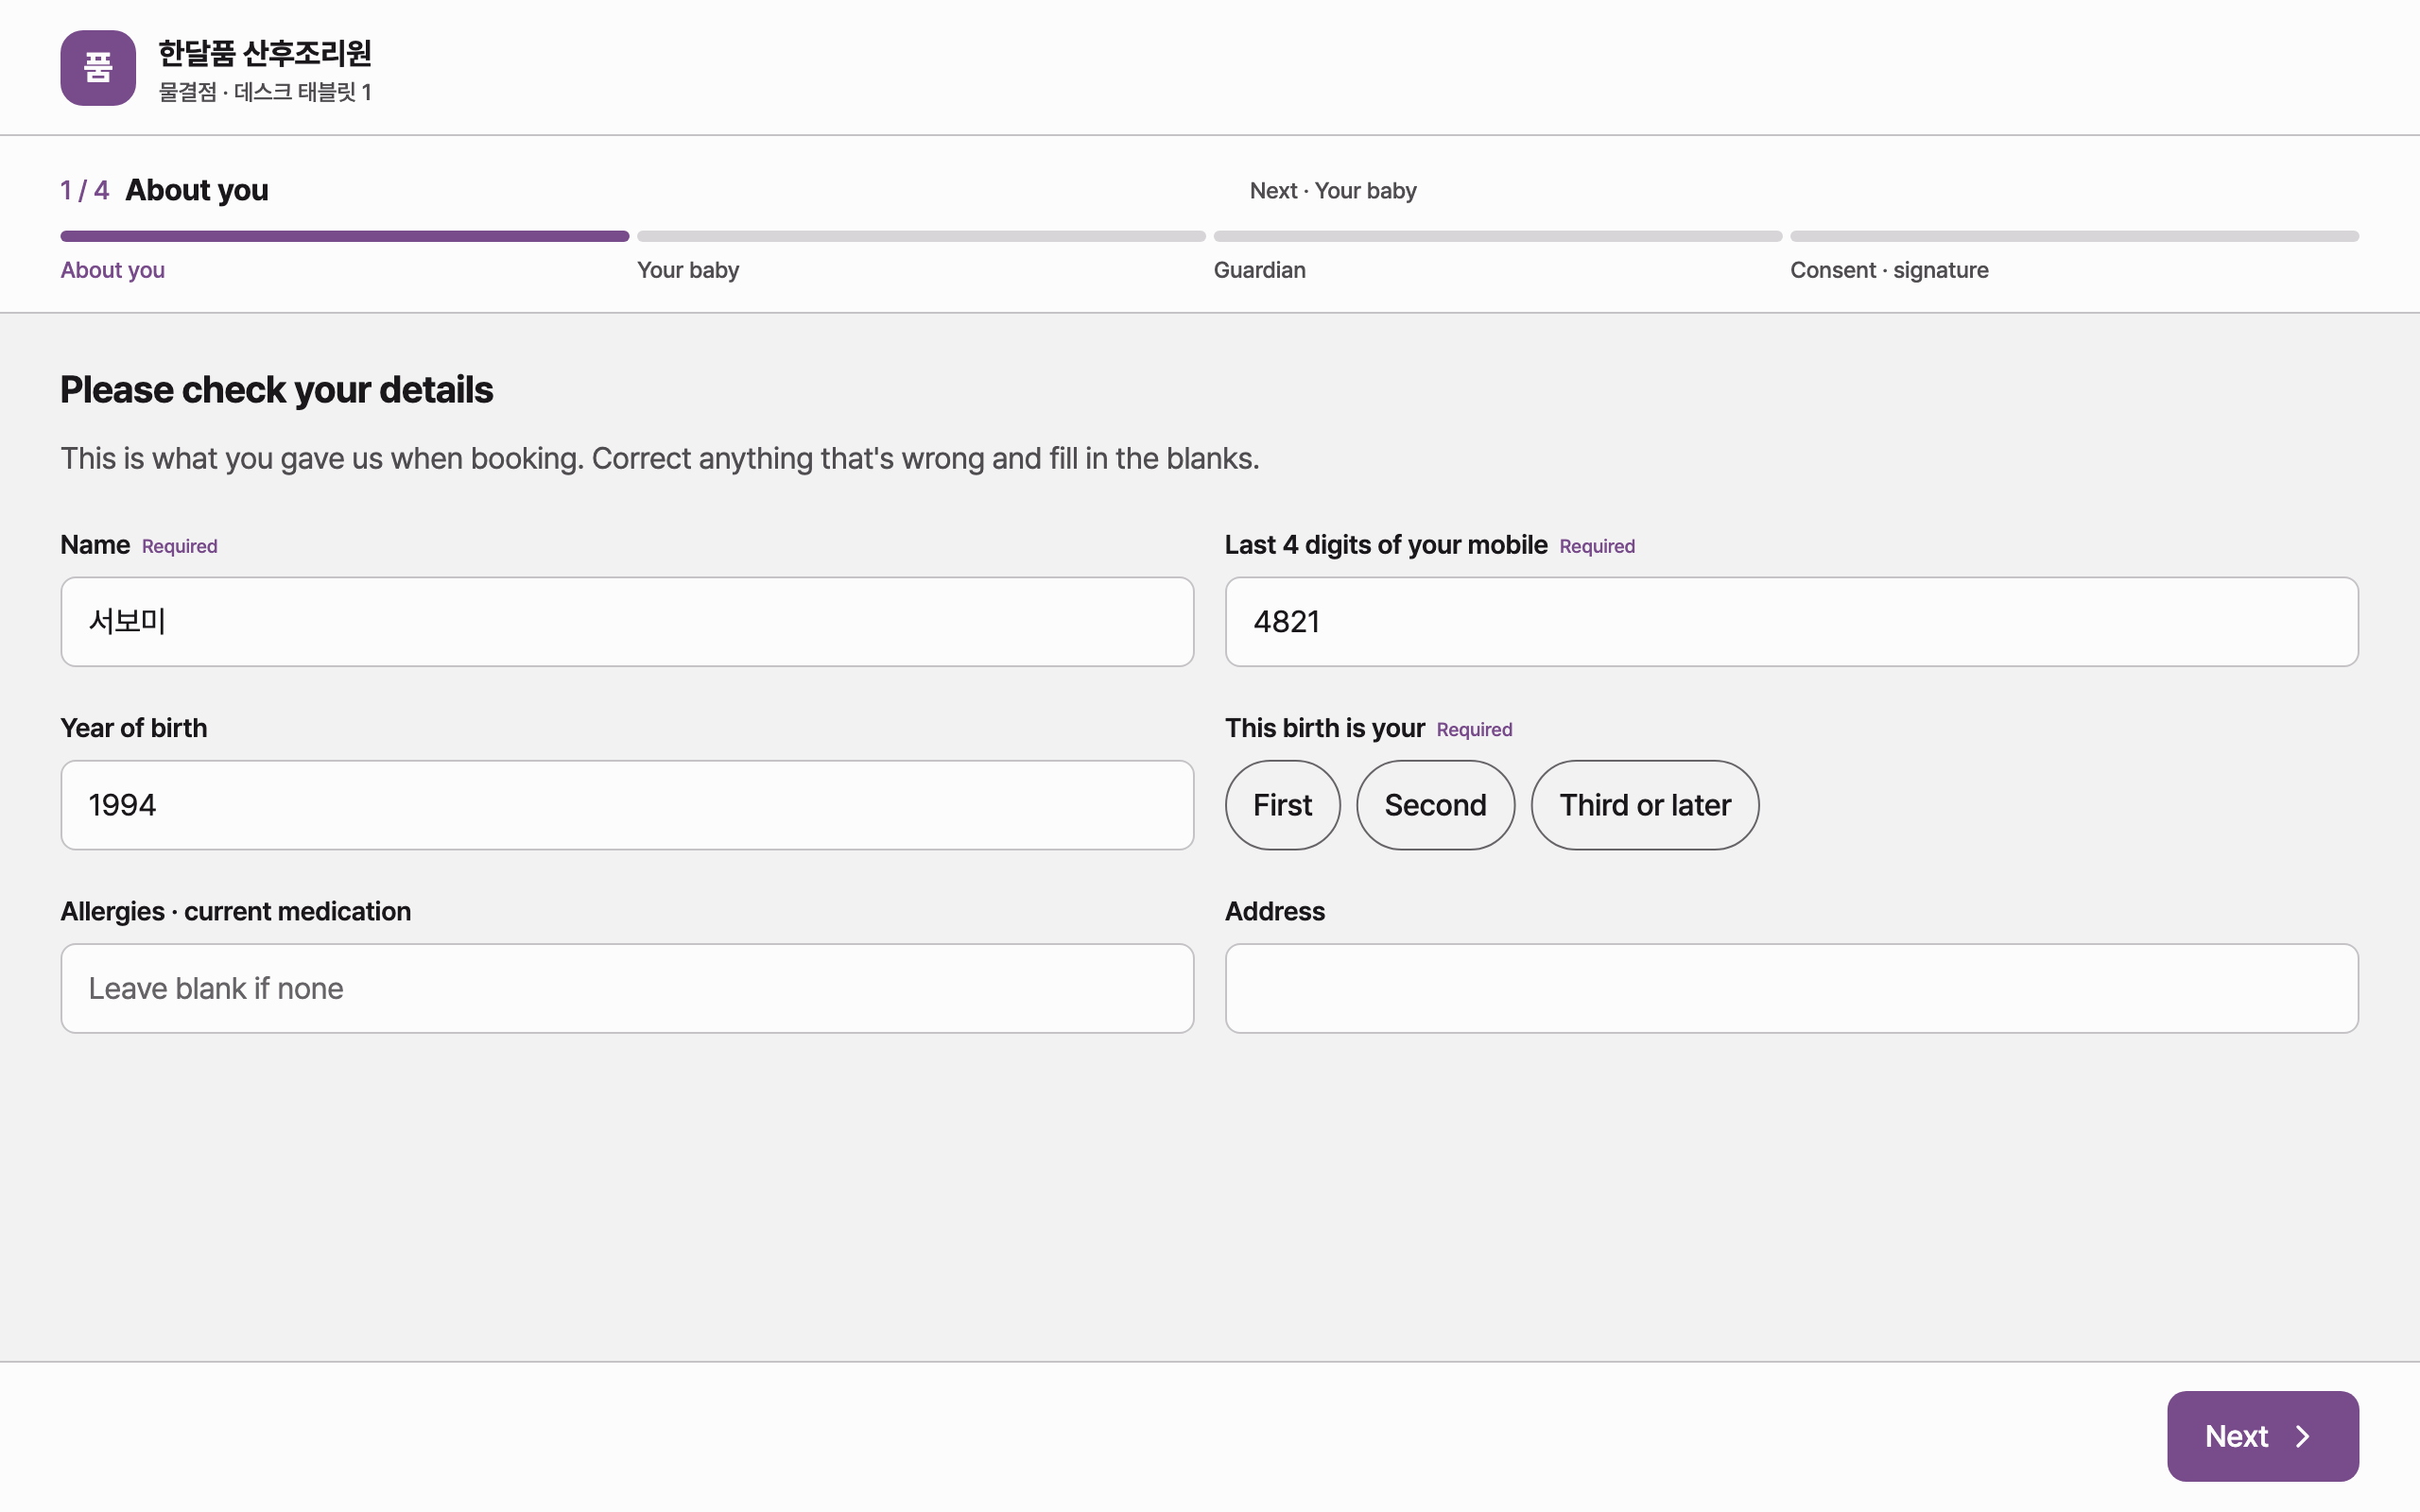The height and width of the screenshot is (1512, 2420).
Task: Select the First birth option
Action: [1282, 805]
